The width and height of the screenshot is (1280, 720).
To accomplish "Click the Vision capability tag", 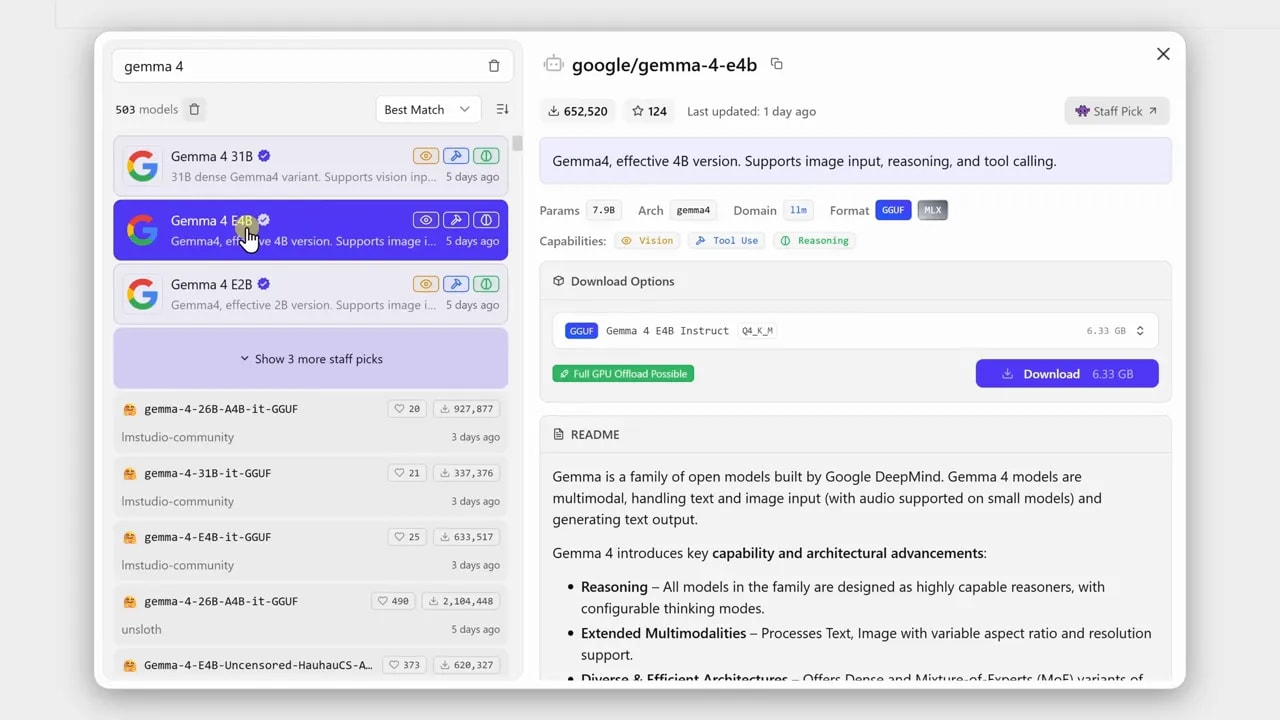I will click(648, 241).
